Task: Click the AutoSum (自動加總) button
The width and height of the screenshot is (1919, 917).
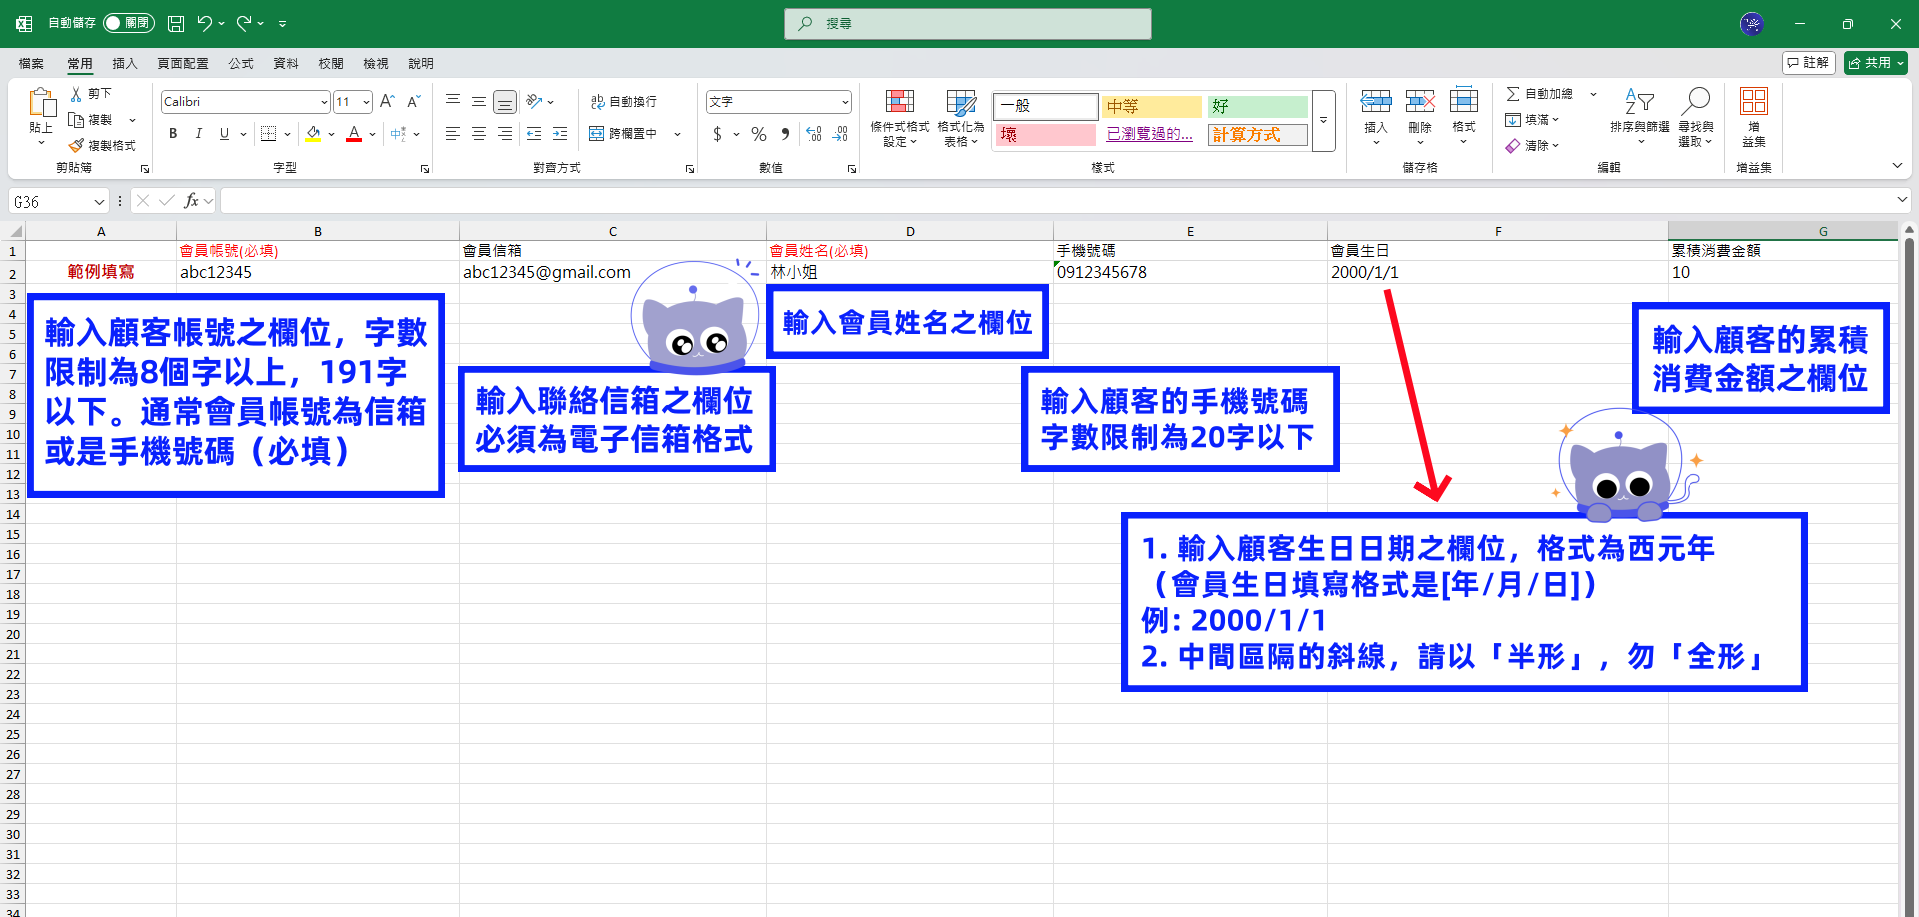Action: [x=1540, y=94]
